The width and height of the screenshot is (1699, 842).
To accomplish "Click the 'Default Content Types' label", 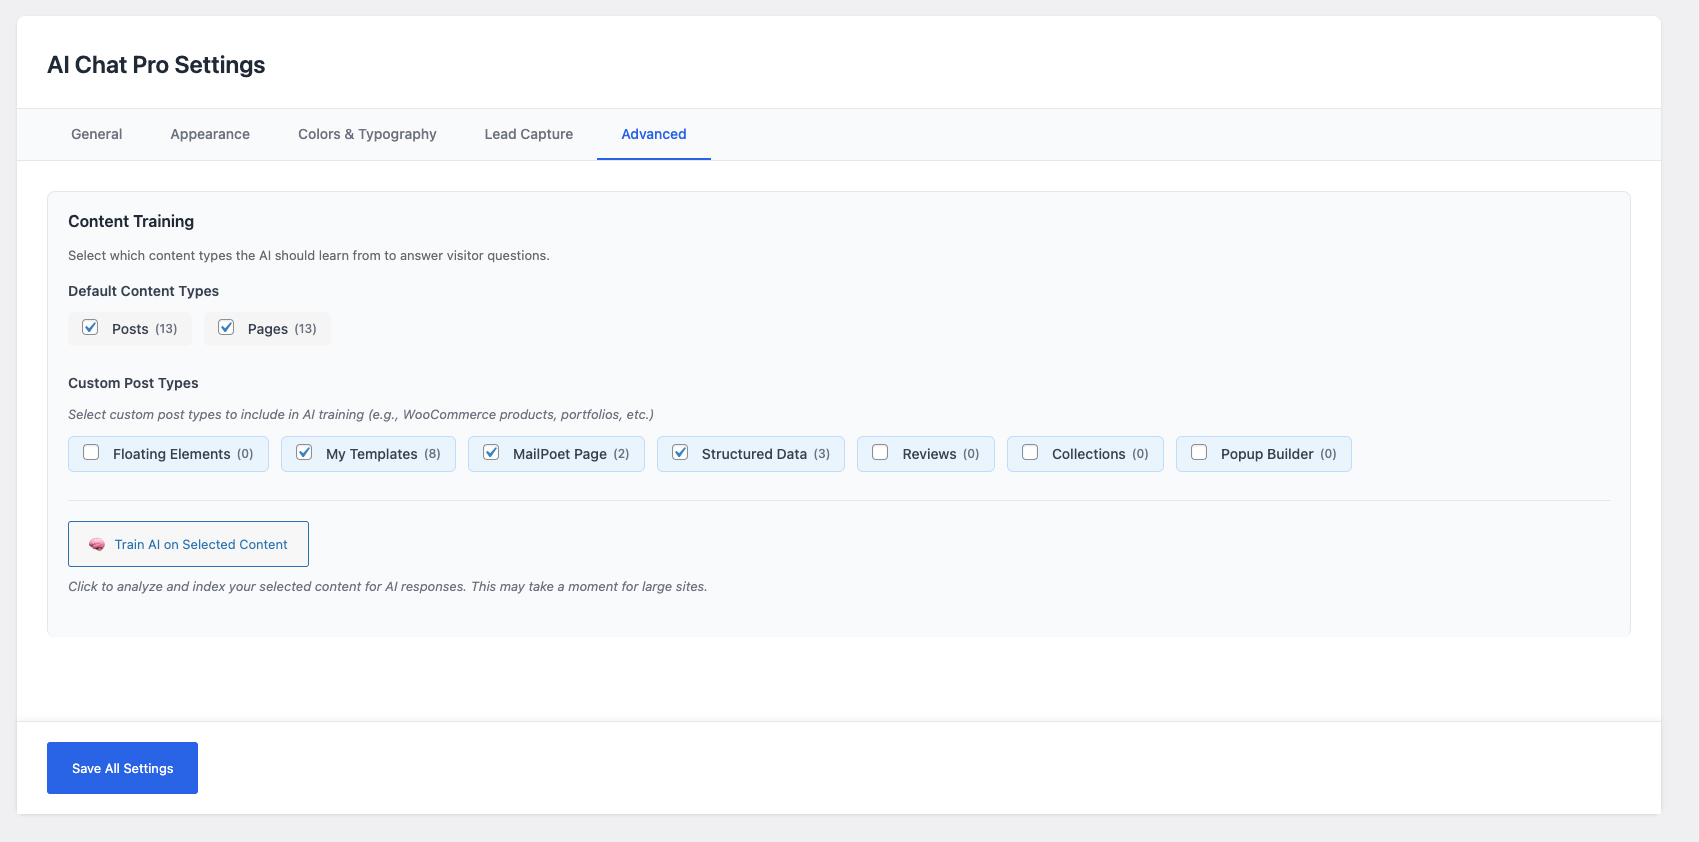I will (x=143, y=291).
